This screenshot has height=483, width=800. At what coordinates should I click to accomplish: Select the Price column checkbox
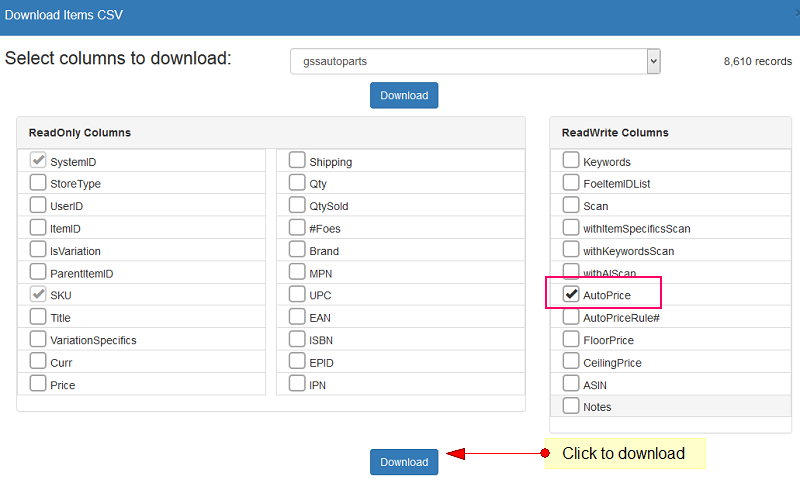[x=38, y=384]
